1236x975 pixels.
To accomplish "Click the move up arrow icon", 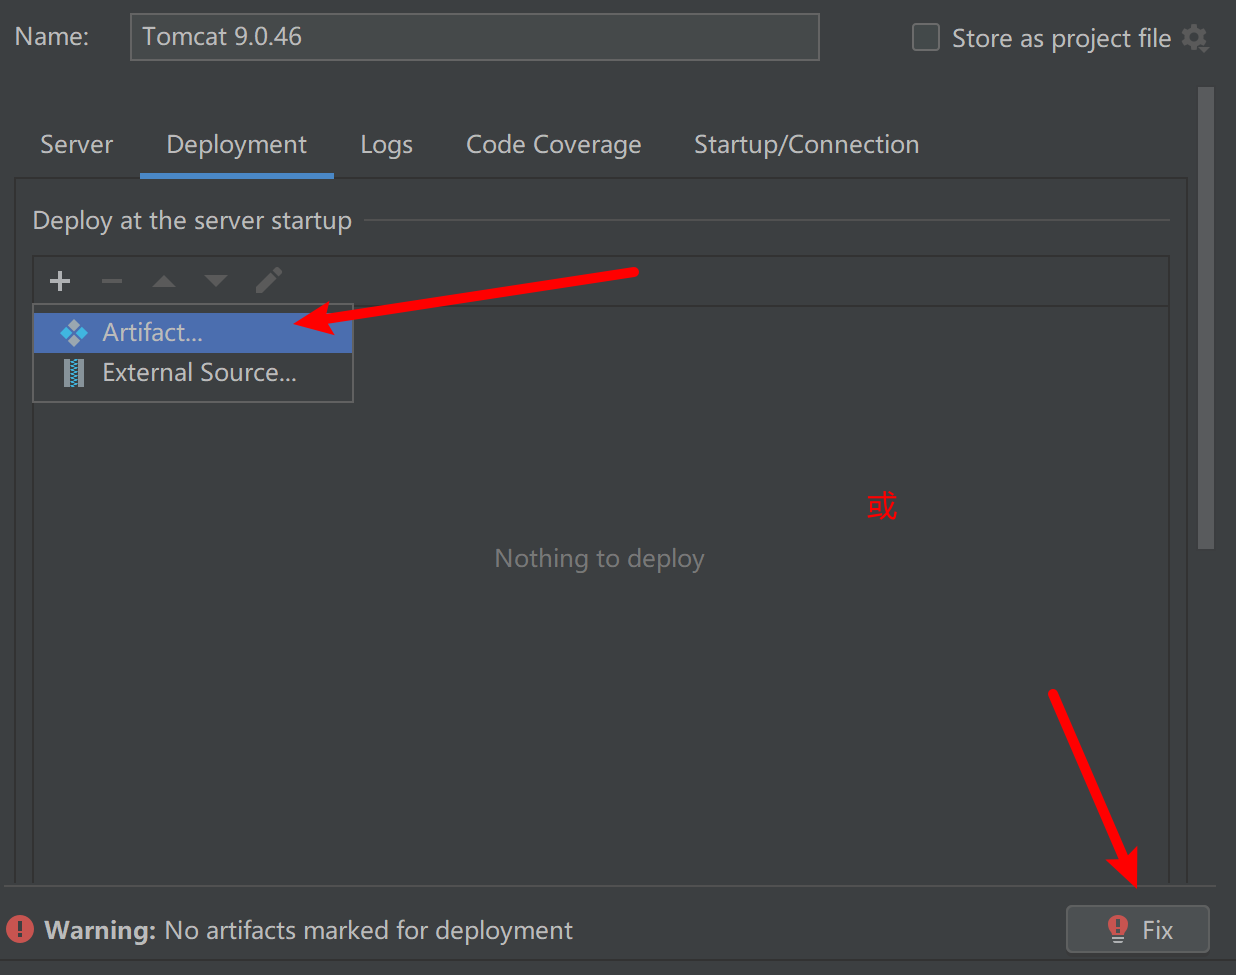I will tap(164, 282).
